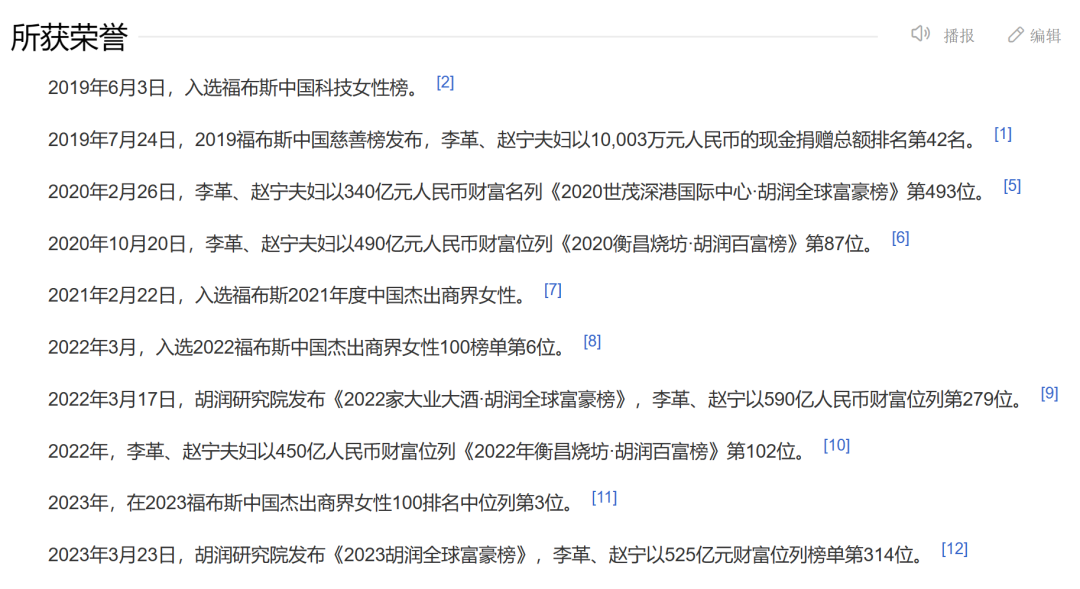1080x589 pixels.
Task: Click the speaker icon next to 播报
Action: coord(920,34)
